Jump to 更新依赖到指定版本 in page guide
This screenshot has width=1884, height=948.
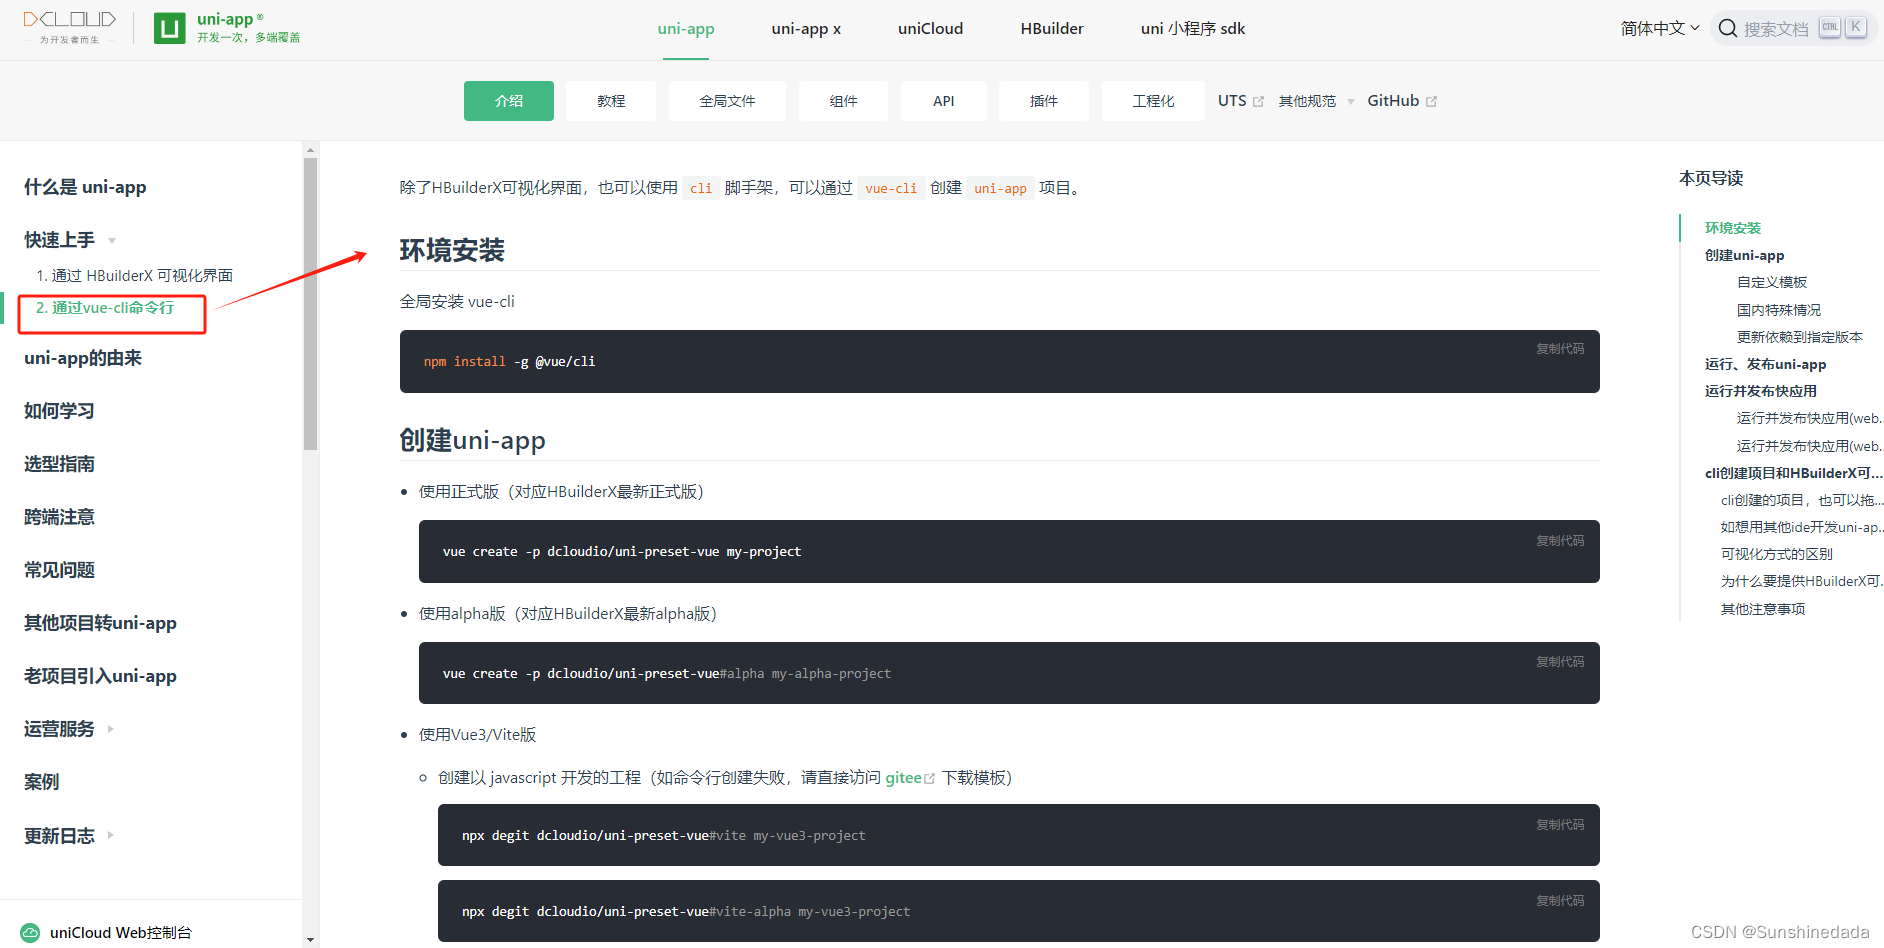click(1799, 337)
